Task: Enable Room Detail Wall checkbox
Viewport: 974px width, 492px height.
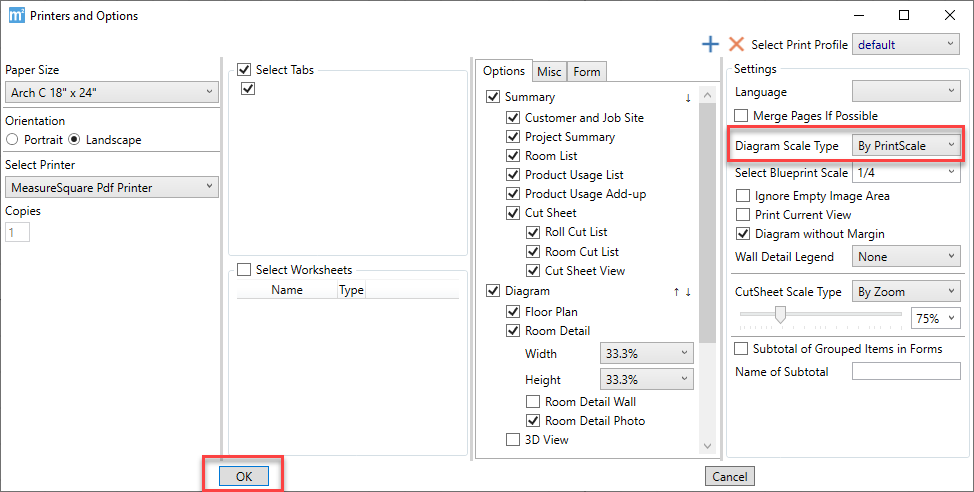Action: tap(533, 402)
